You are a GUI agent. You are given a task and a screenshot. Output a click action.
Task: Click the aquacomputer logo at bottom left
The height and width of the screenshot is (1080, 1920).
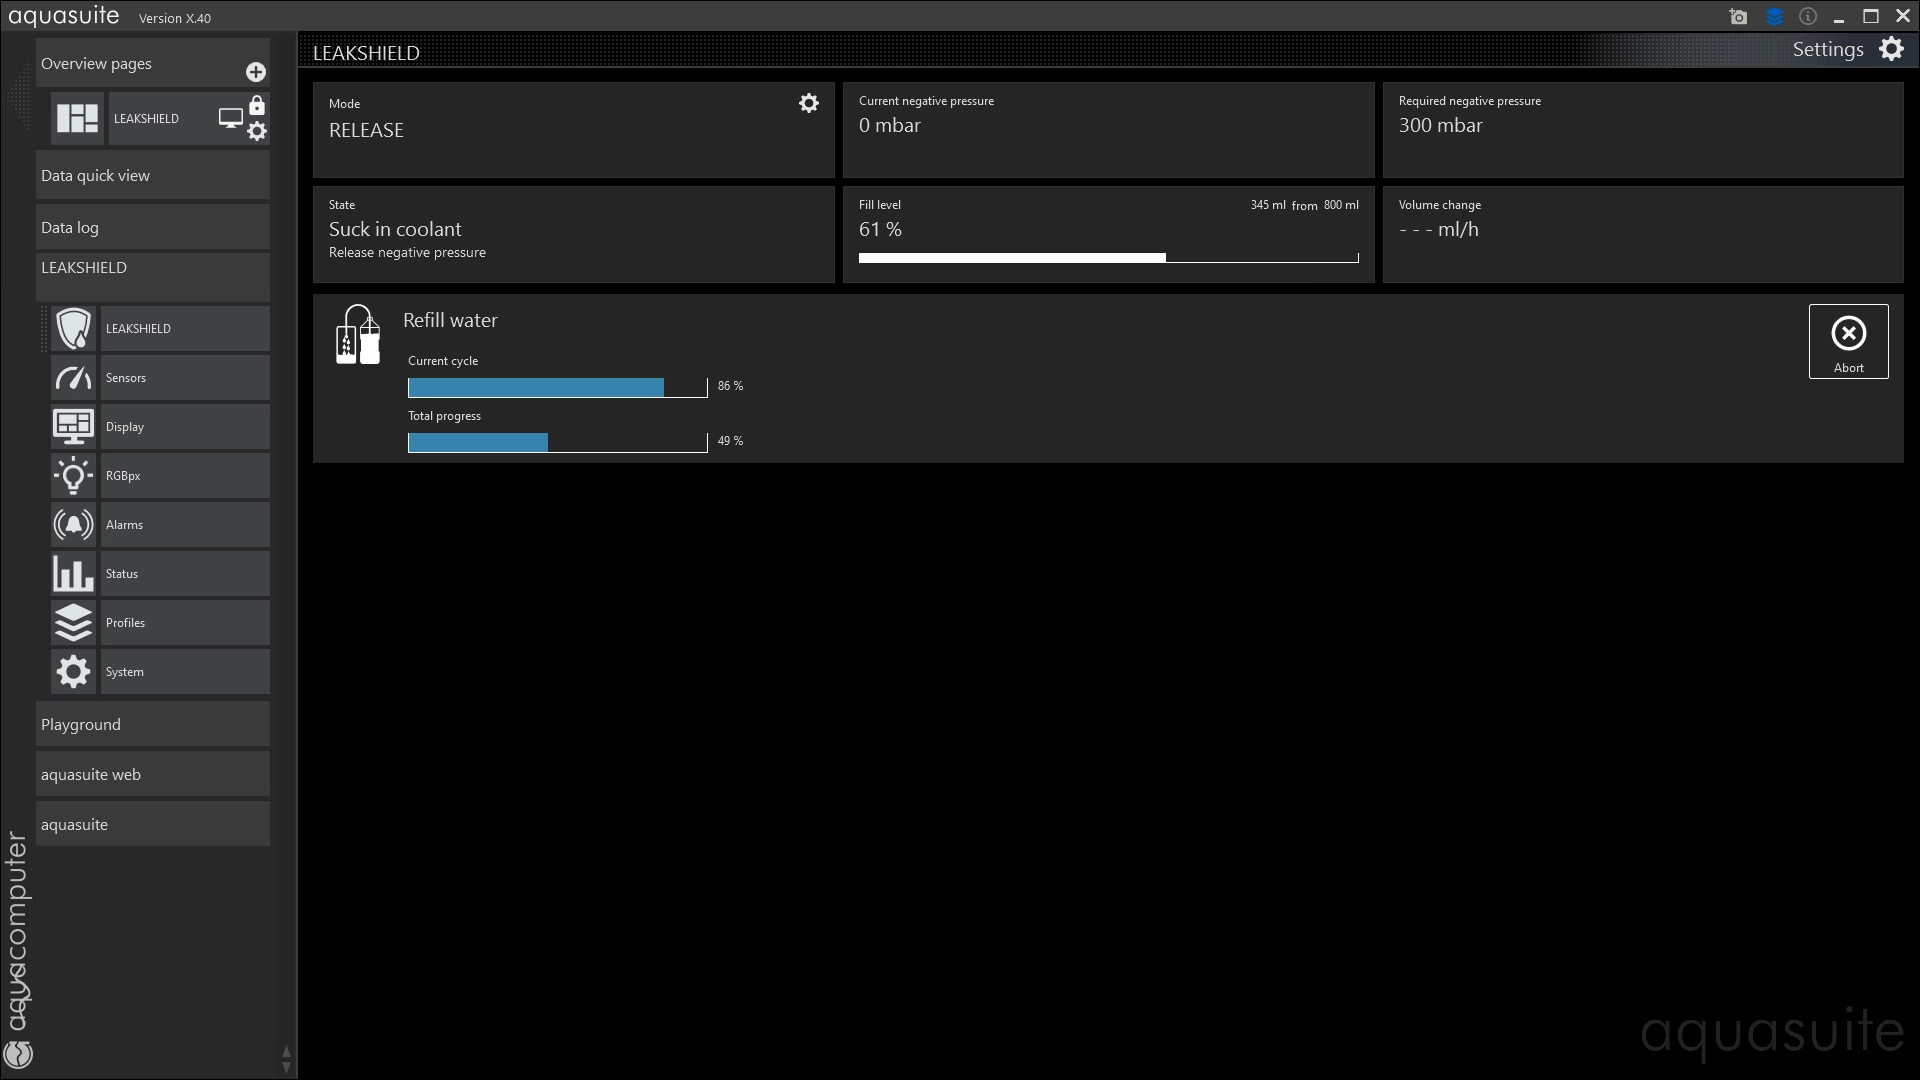pyautogui.click(x=18, y=950)
